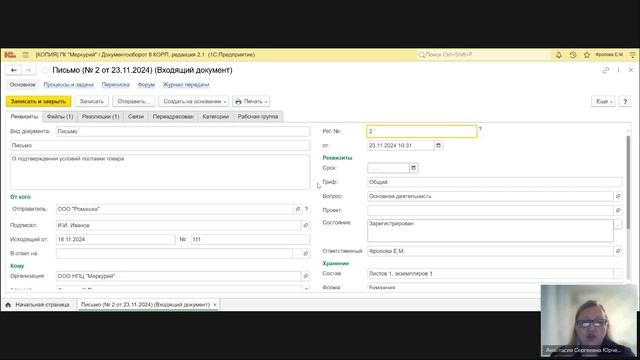Open the Отправитель record icon
640x360 pixels.
(298, 209)
